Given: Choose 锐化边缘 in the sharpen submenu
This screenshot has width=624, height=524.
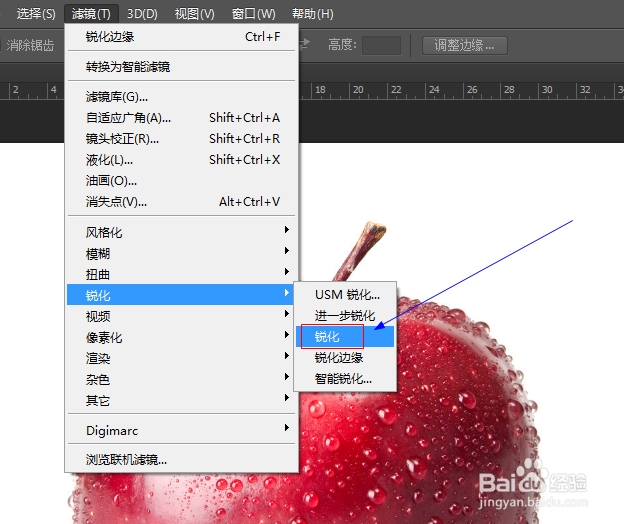Looking at the screenshot, I should coord(345,358).
